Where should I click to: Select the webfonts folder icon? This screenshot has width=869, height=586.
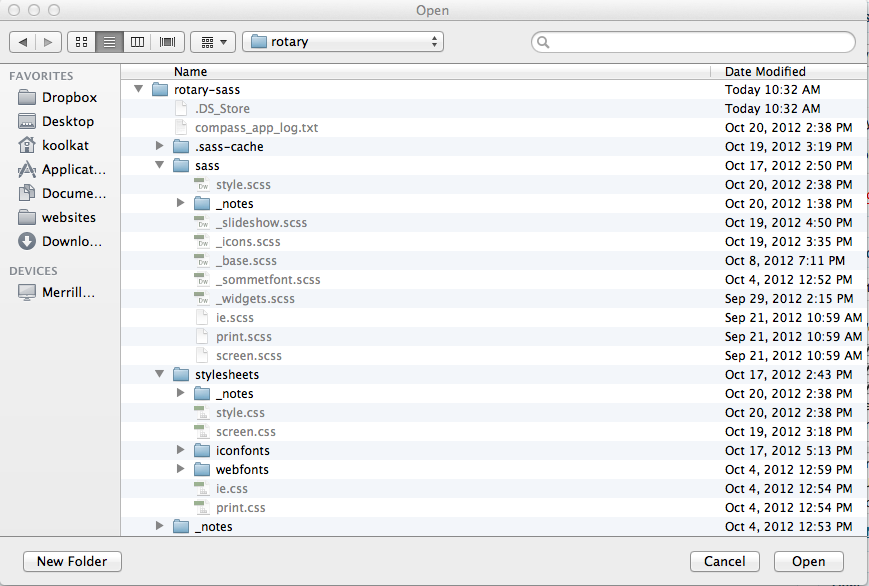click(x=202, y=470)
